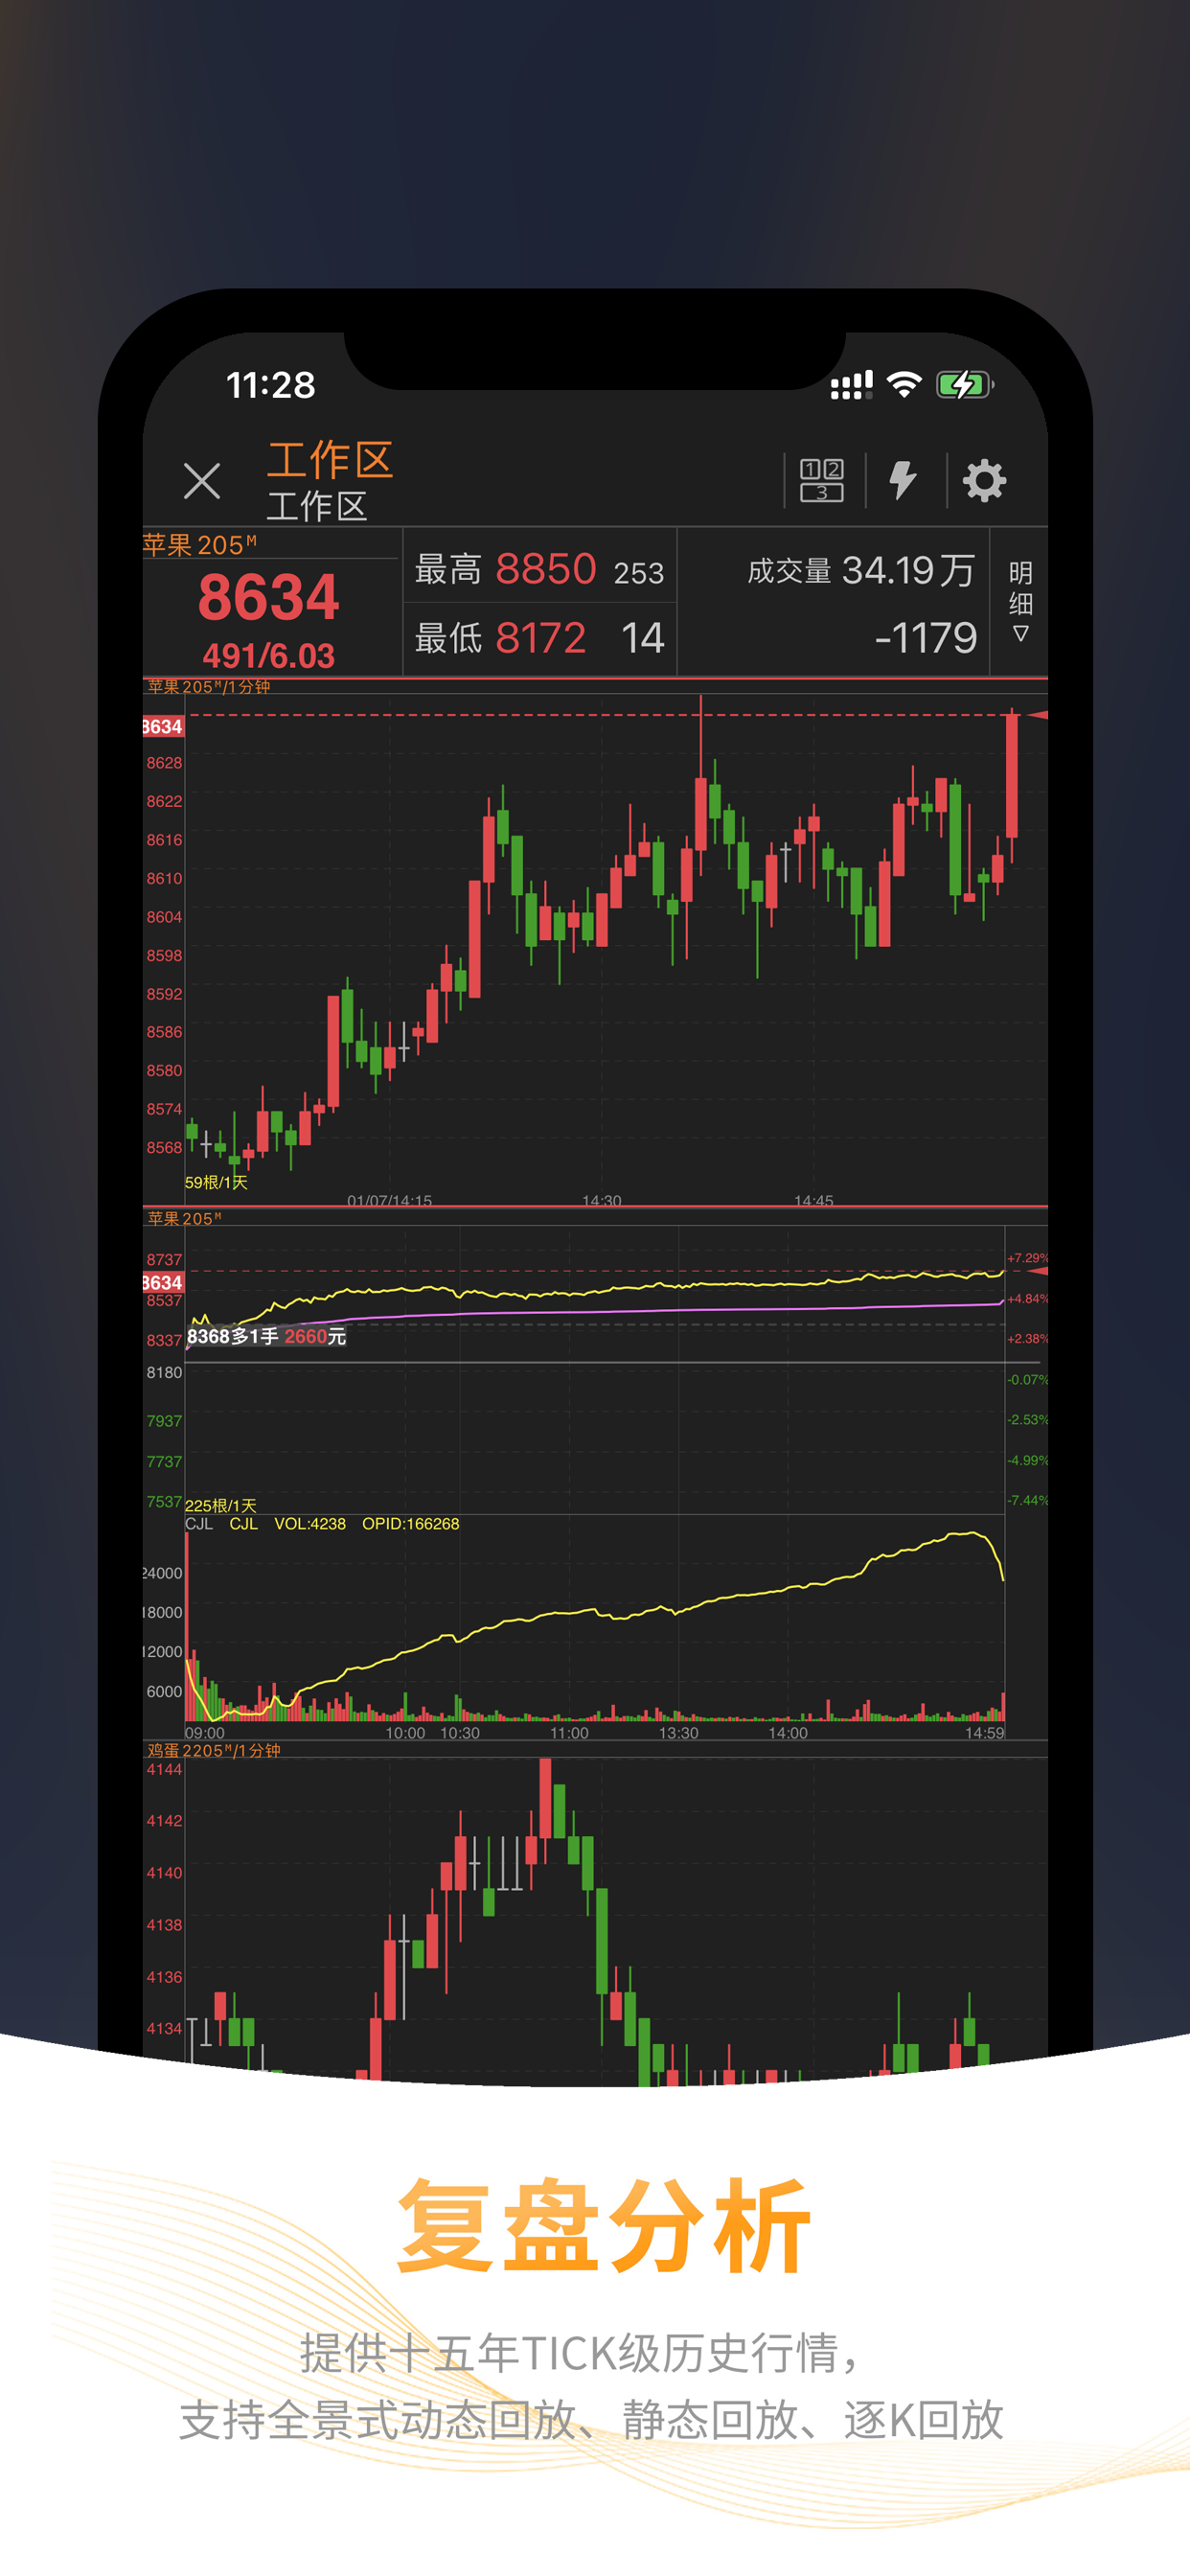The height and width of the screenshot is (2576, 1190).
Task: Tap the 8368多1手 2660元 position label
Action: click(x=266, y=1336)
